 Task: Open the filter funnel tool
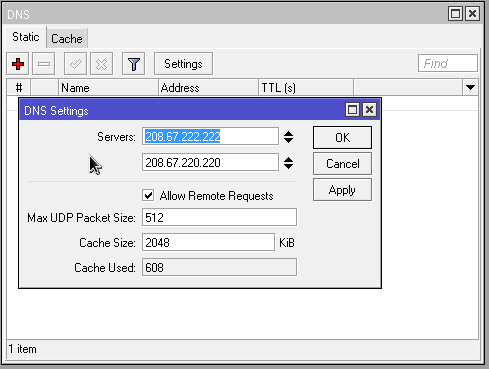tap(134, 64)
